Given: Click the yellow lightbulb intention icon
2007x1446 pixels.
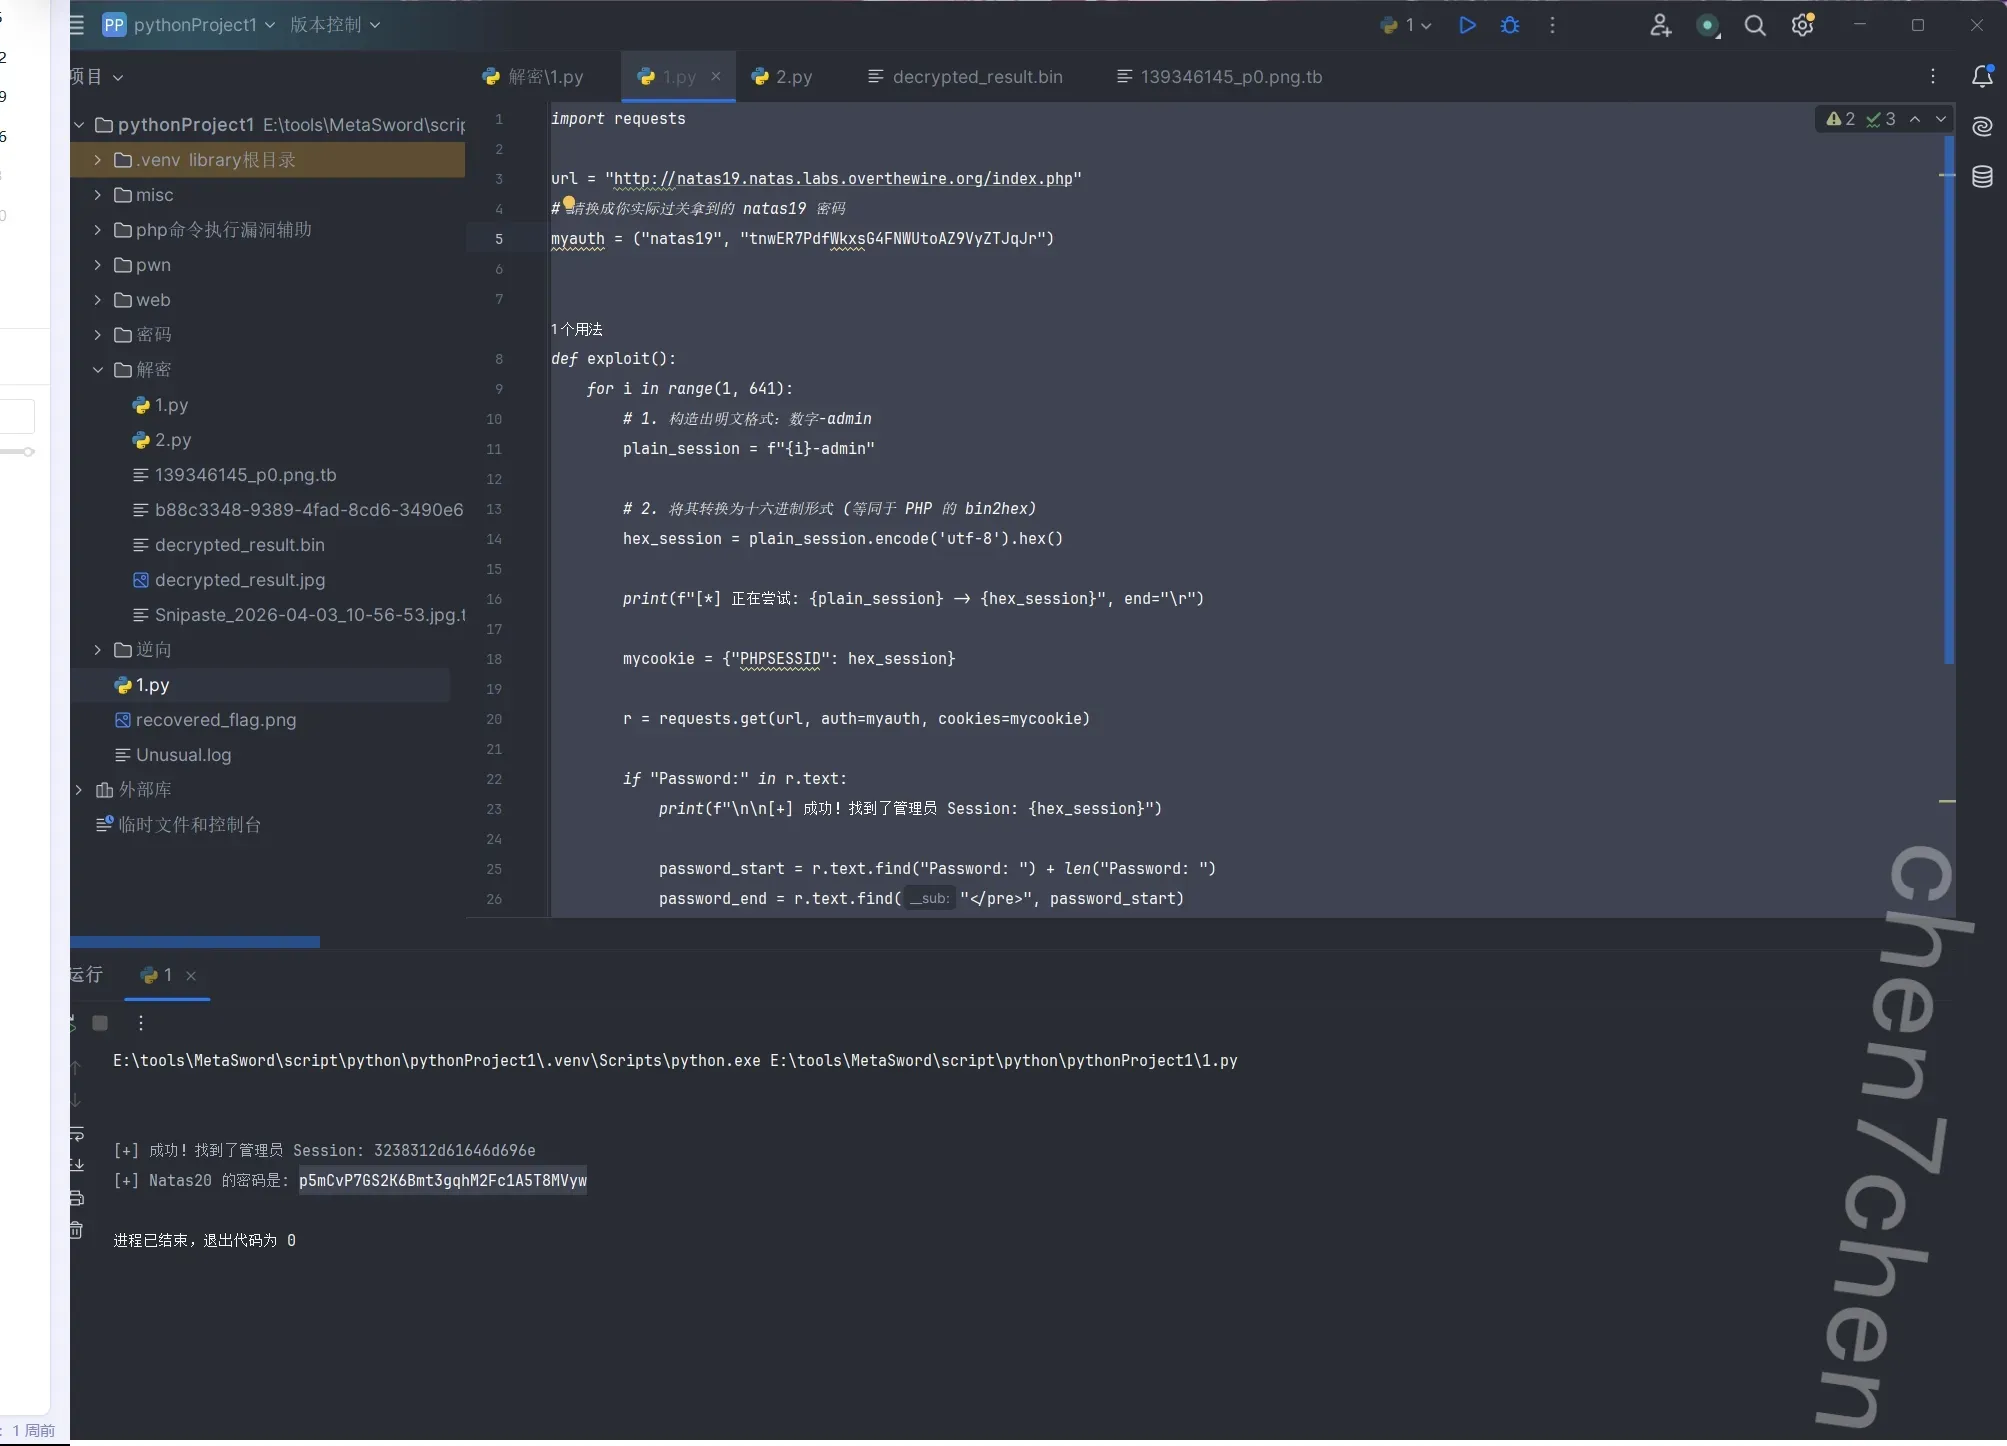Looking at the screenshot, I should (569, 203).
